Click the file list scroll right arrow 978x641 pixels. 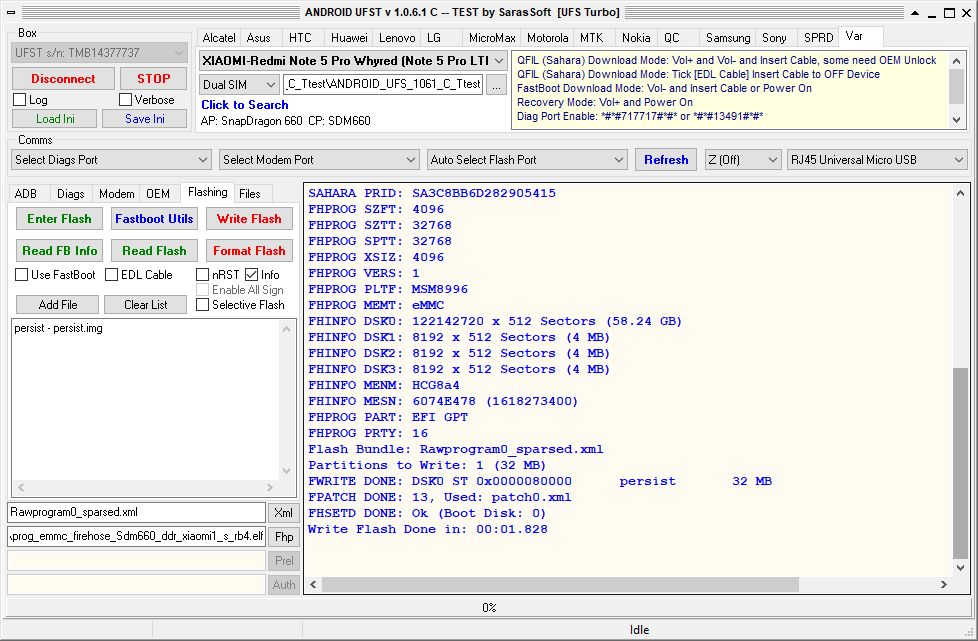point(270,488)
